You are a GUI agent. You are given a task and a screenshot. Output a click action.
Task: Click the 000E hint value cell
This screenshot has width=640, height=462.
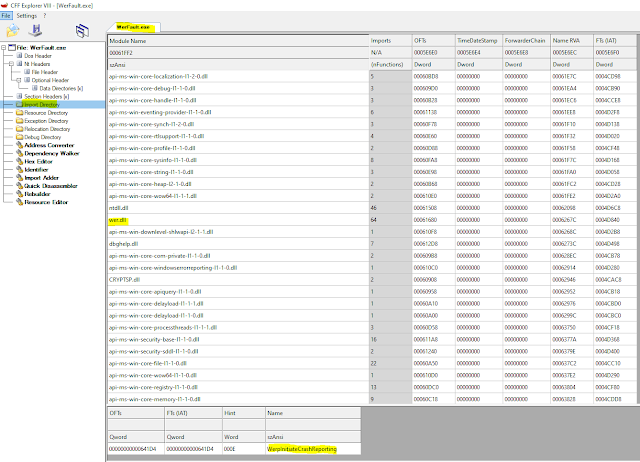tap(244, 449)
